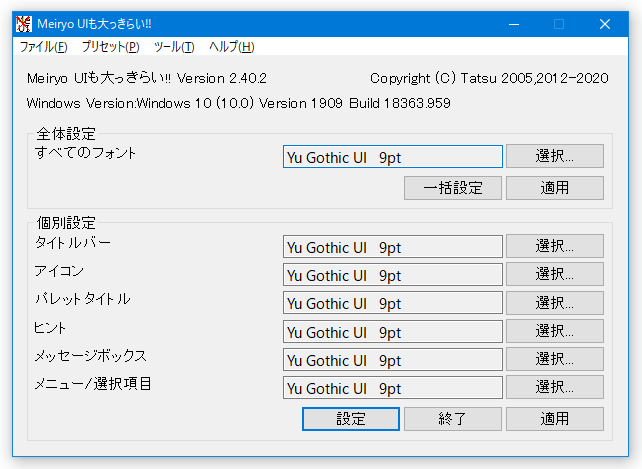
Task: Click 選択... button for すべてのフォント
Action: click(555, 156)
